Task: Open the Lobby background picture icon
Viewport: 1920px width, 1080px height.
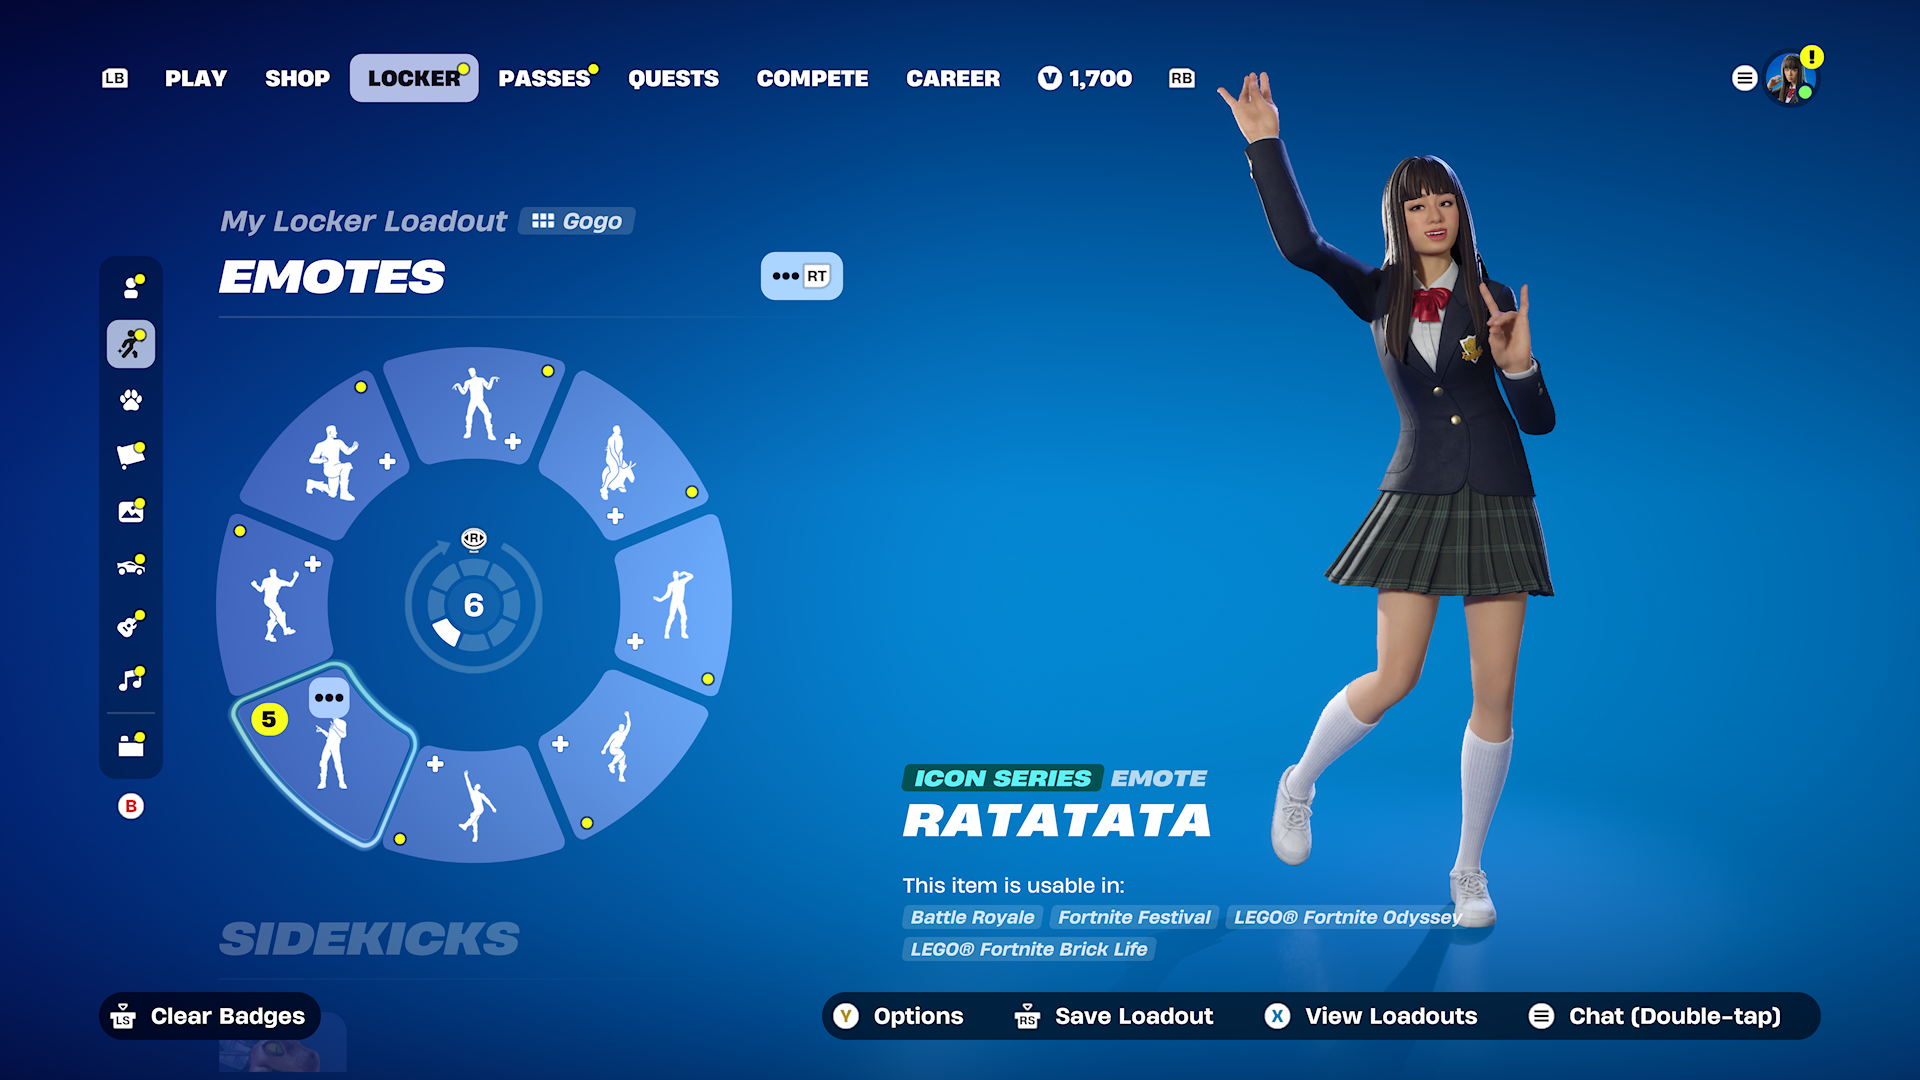Action: (131, 511)
